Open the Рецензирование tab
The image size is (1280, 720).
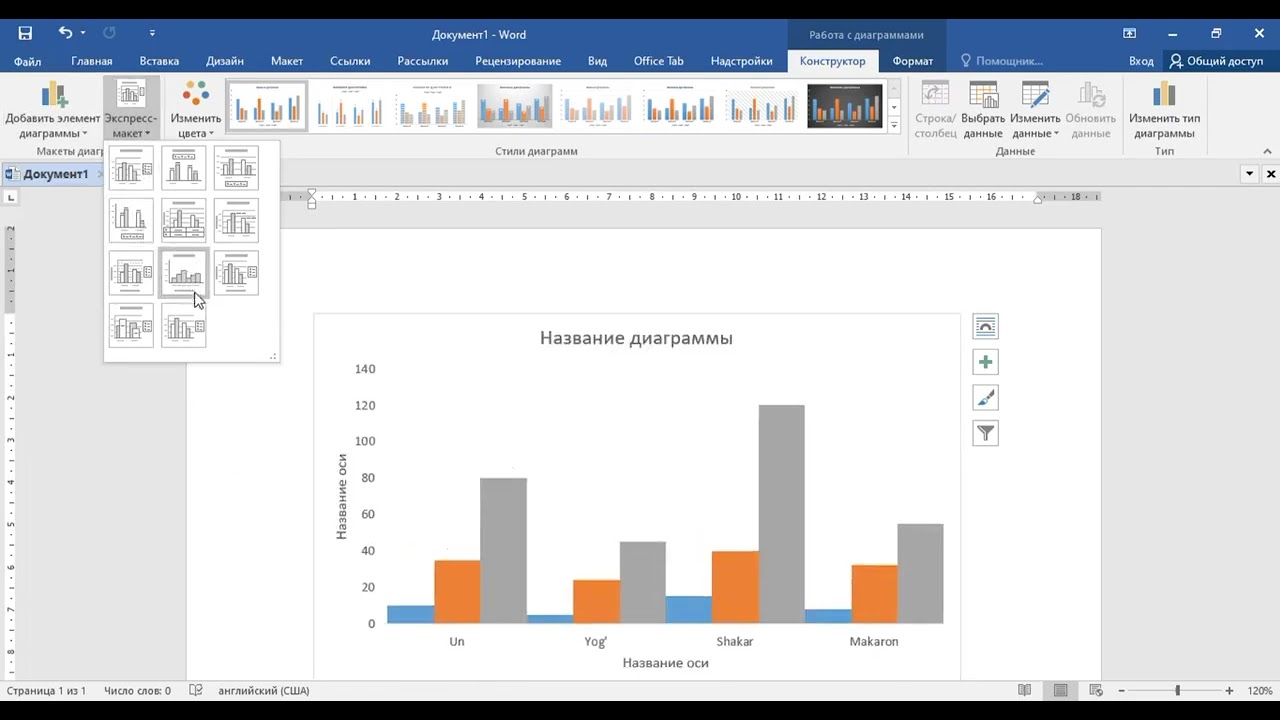518,61
